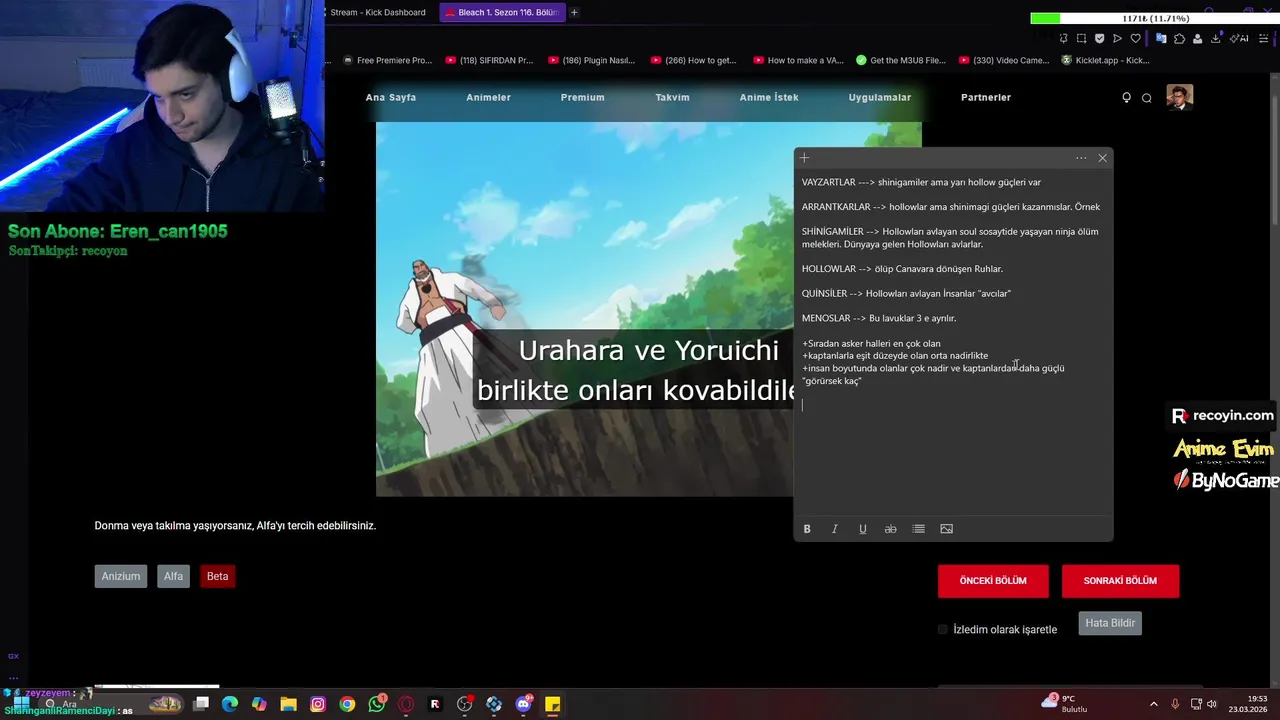The image size is (1280, 720).
Task: Tick the İzledim olarak işaretle checkbox
Action: [x=943, y=629]
